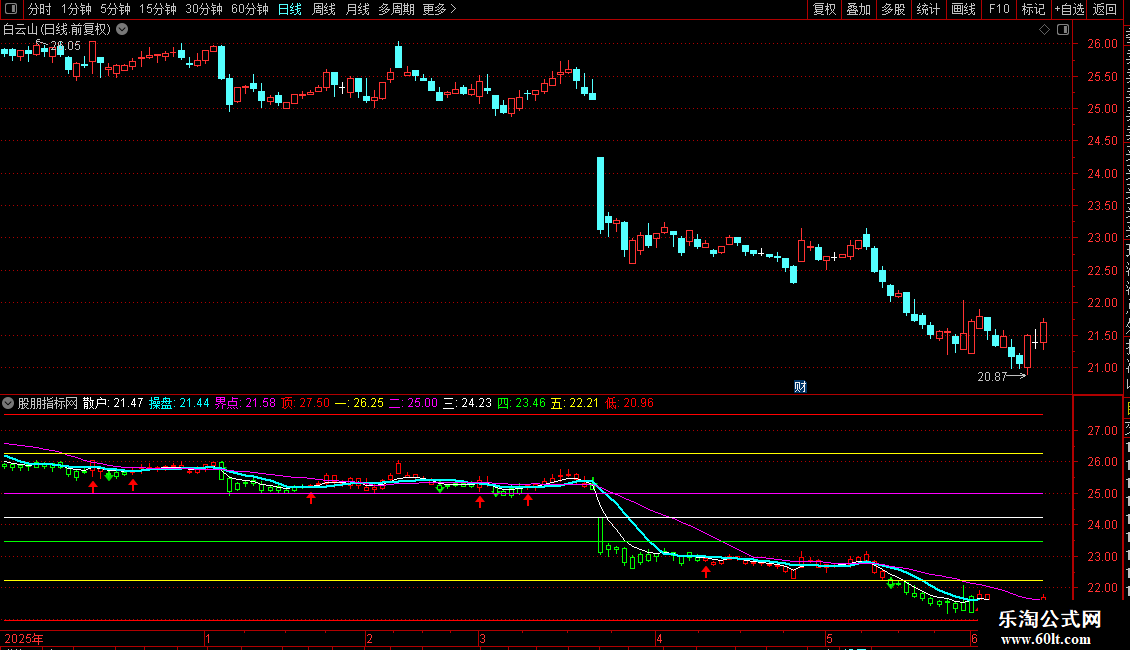Viewport: 1130px width, 650px height.
Task: Open the 多股 multi-stock view
Action: click(x=894, y=9)
